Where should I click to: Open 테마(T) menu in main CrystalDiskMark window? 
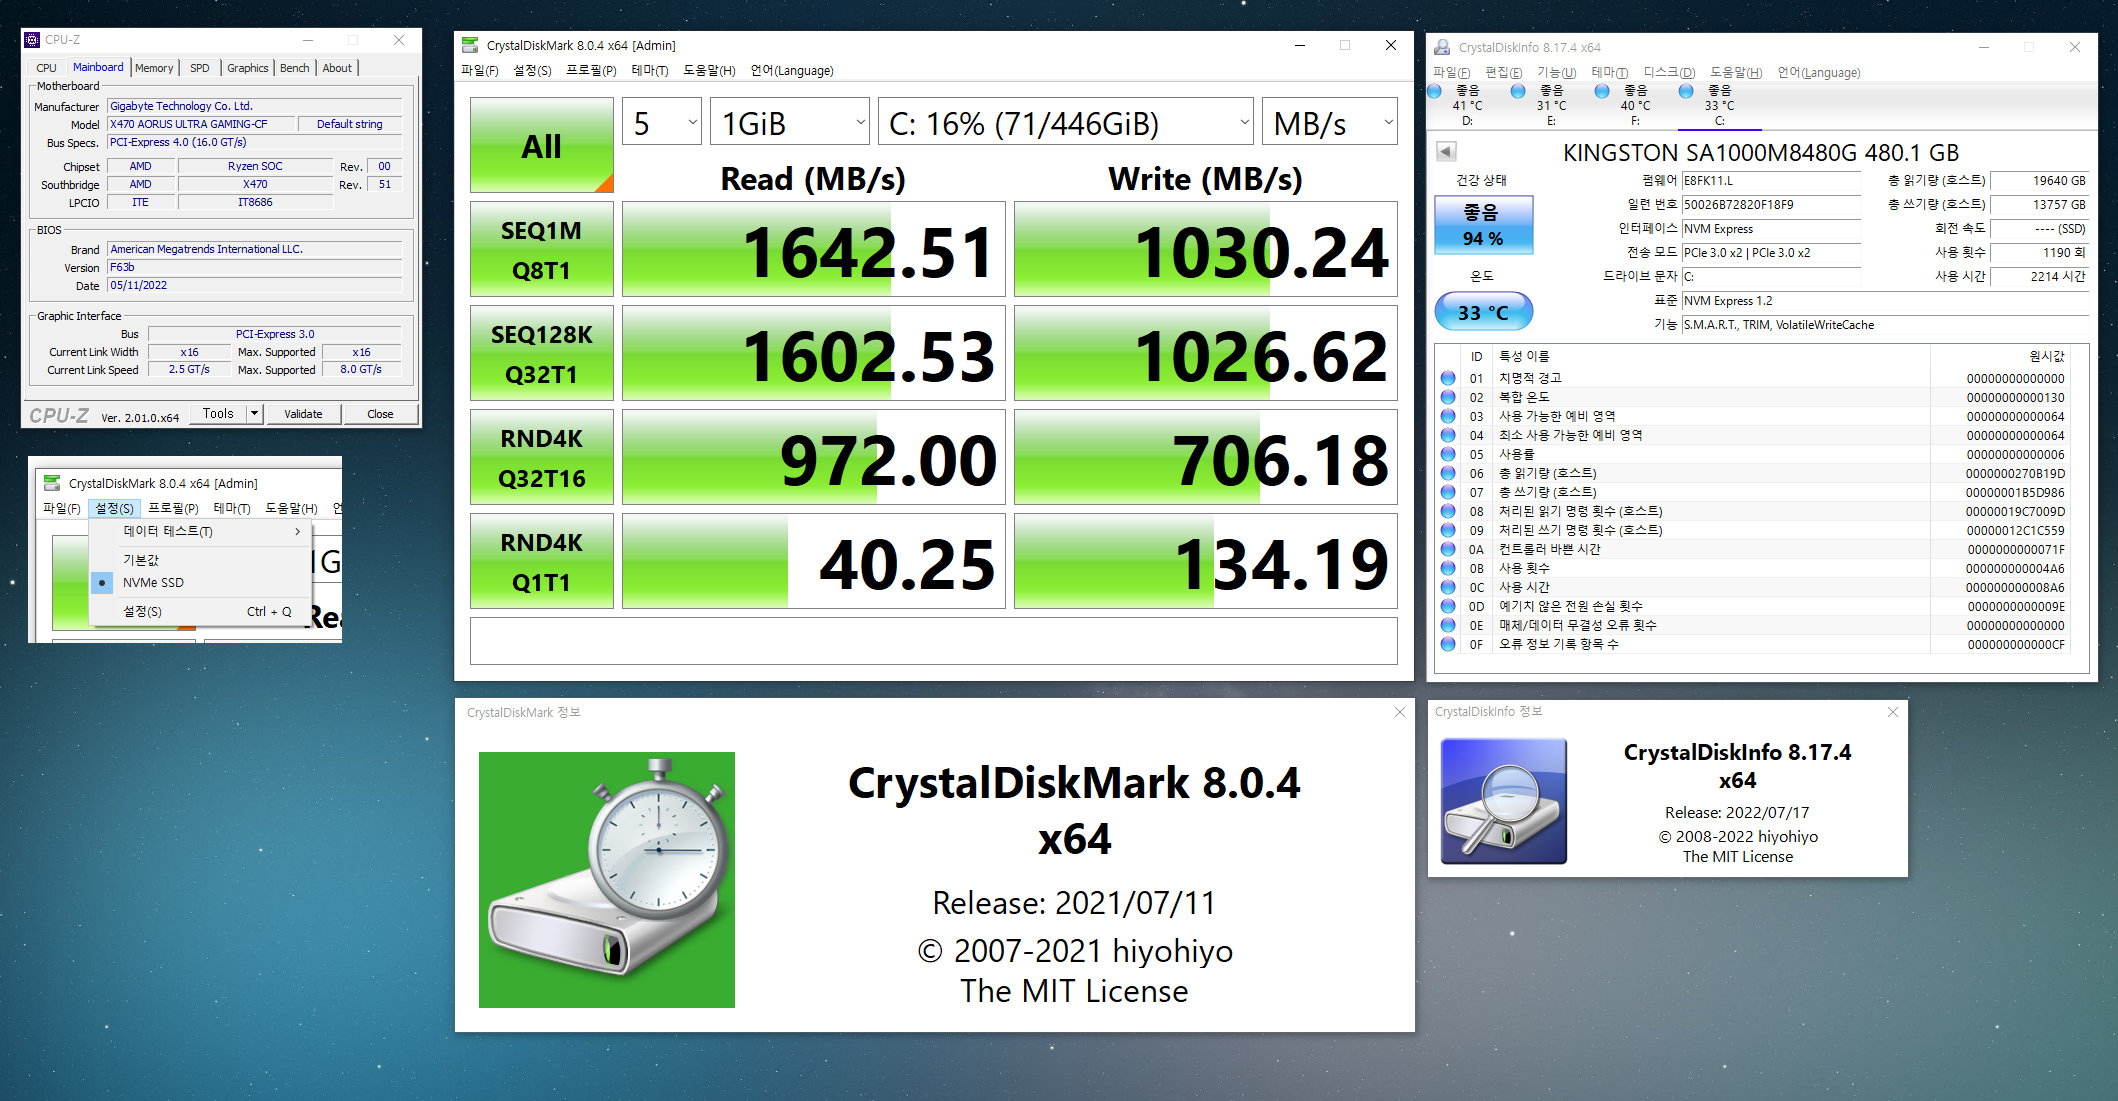(650, 70)
